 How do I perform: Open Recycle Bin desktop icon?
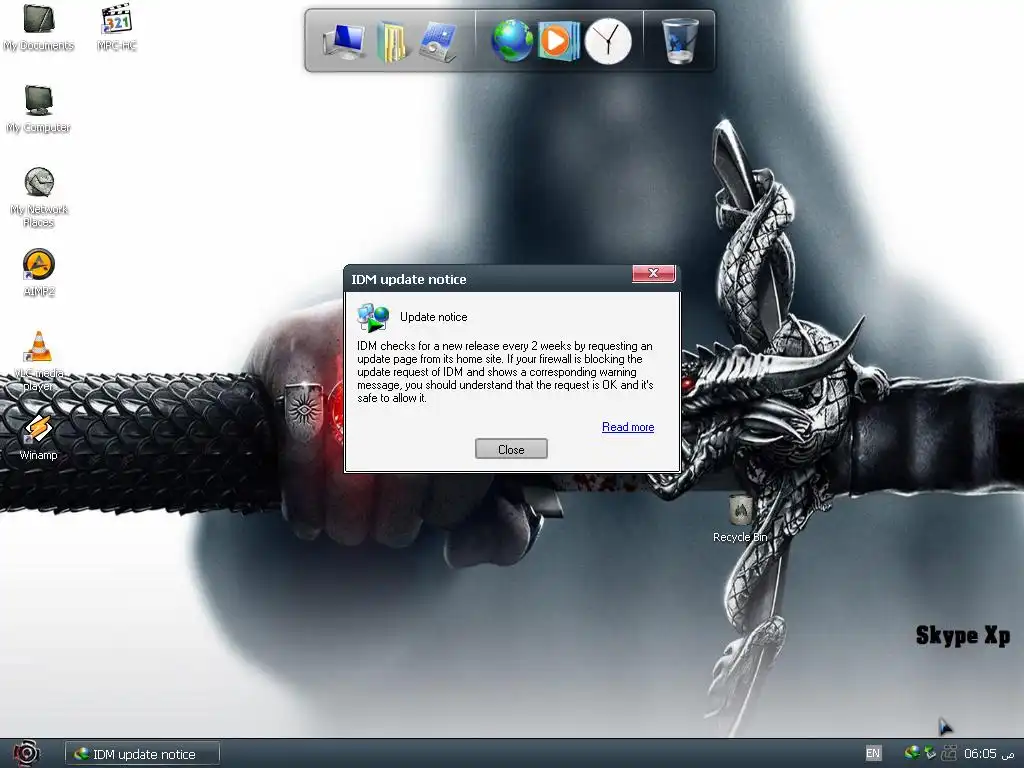[x=740, y=519]
